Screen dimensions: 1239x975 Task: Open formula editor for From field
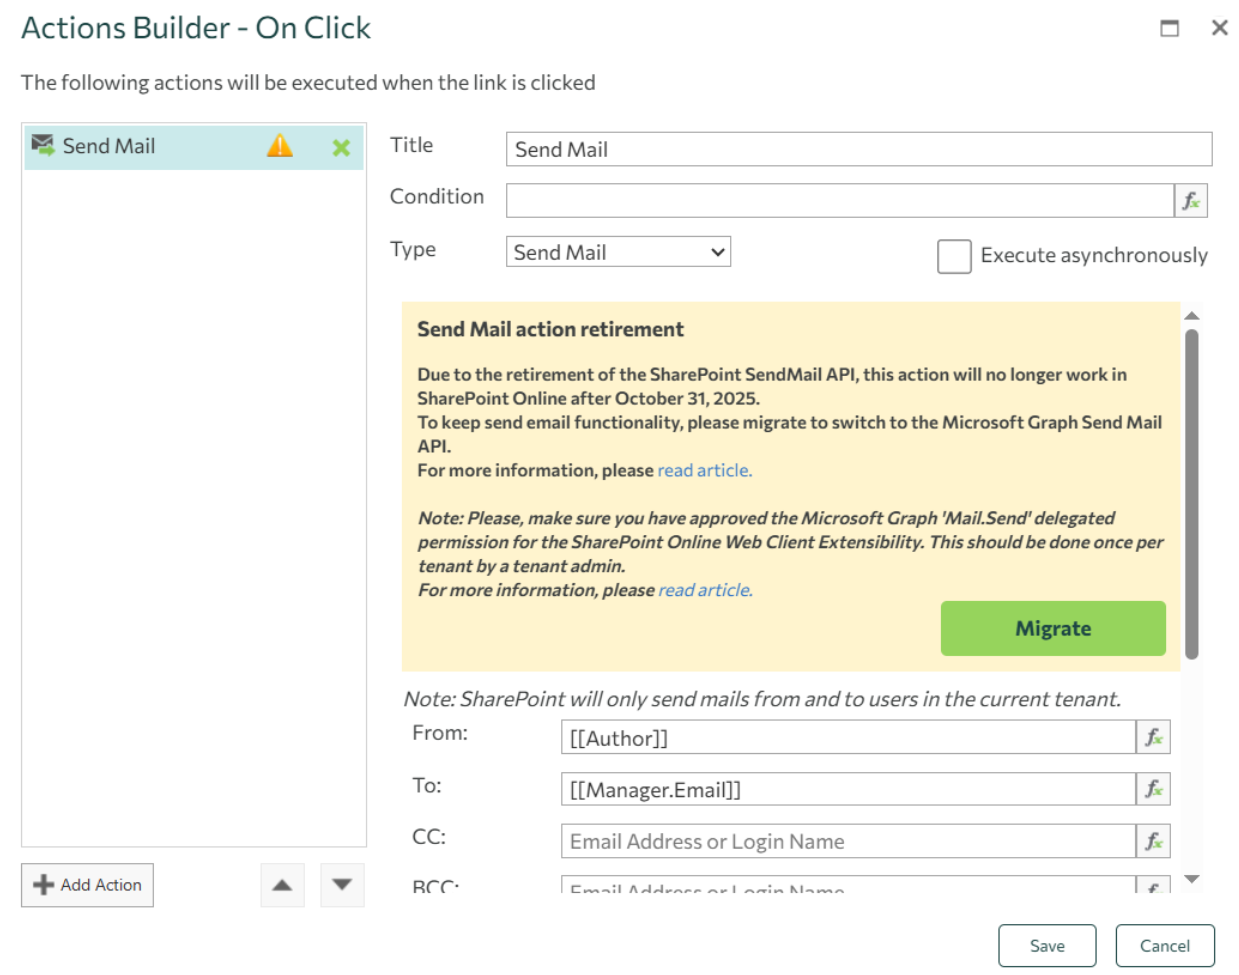click(x=1153, y=738)
